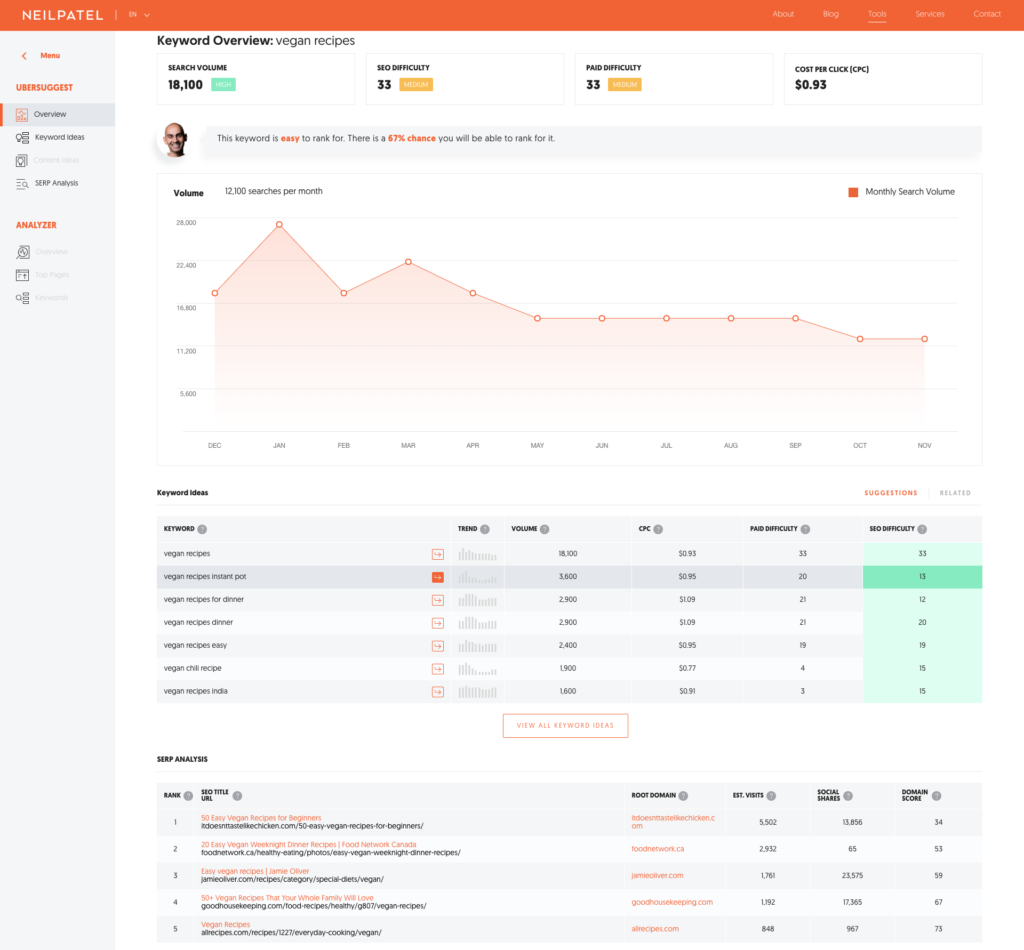Click the arrow icon for 'vegan recipes instant pot'
This screenshot has width=1024, height=950.
pos(438,577)
